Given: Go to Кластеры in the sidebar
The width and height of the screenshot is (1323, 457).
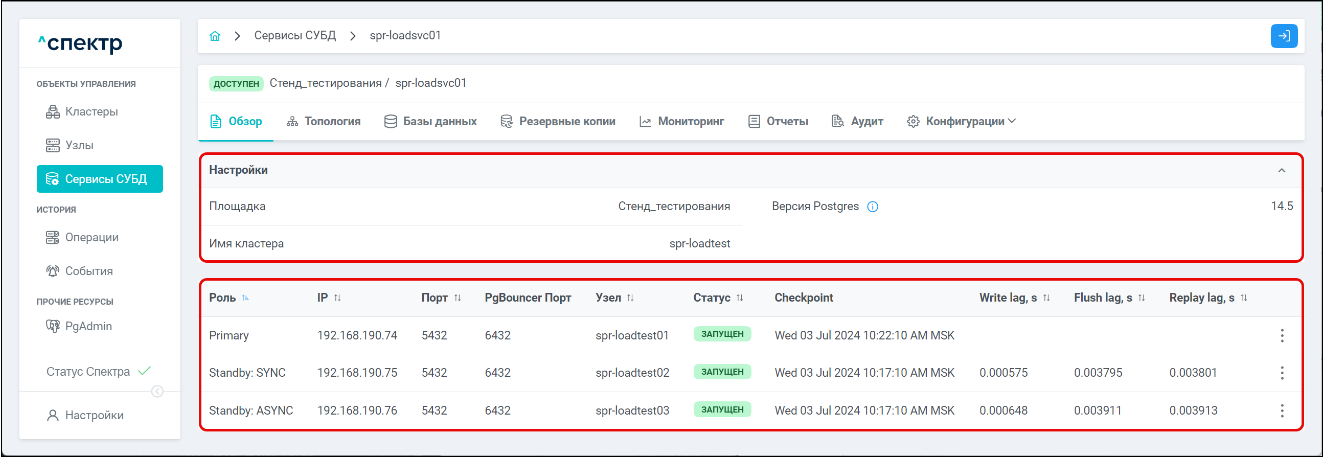Looking at the screenshot, I should point(91,112).
